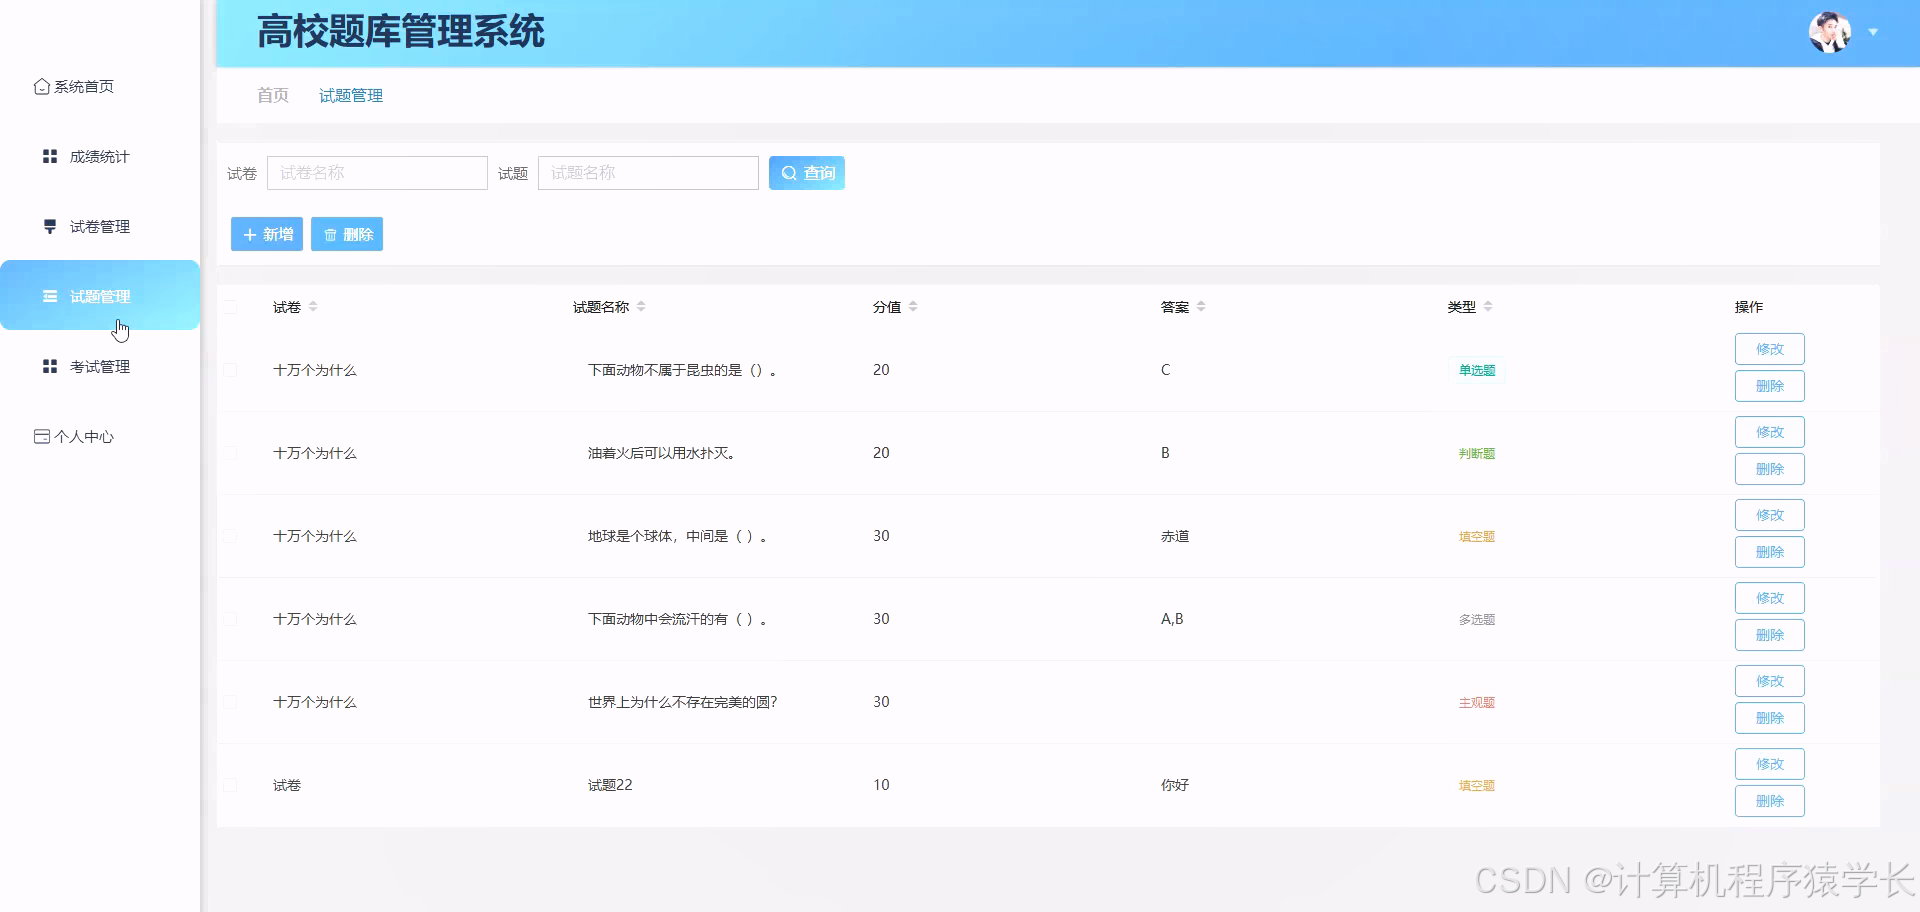Click the home icon beside 系统首页

click(x=41, y=87)
